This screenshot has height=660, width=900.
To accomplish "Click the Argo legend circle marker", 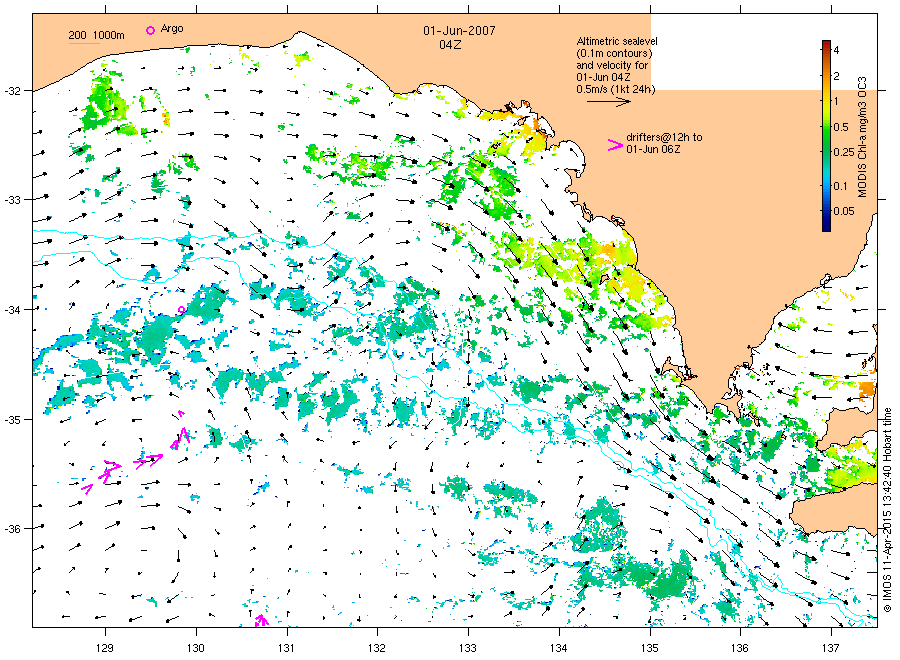I will point(150,30).
